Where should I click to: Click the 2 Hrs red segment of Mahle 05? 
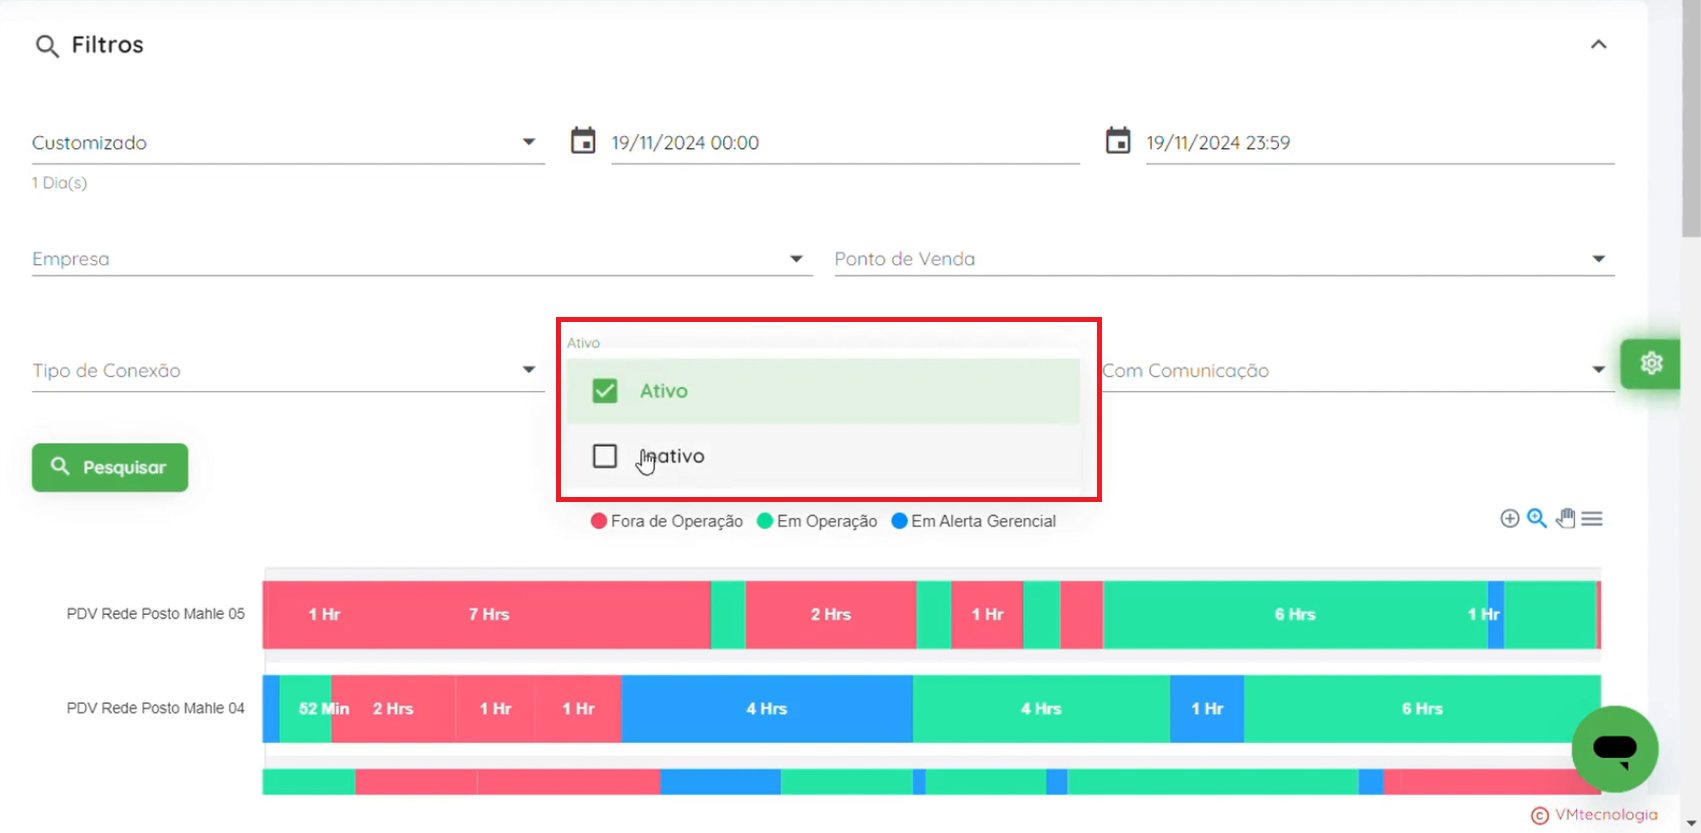[x=831, y=615]
